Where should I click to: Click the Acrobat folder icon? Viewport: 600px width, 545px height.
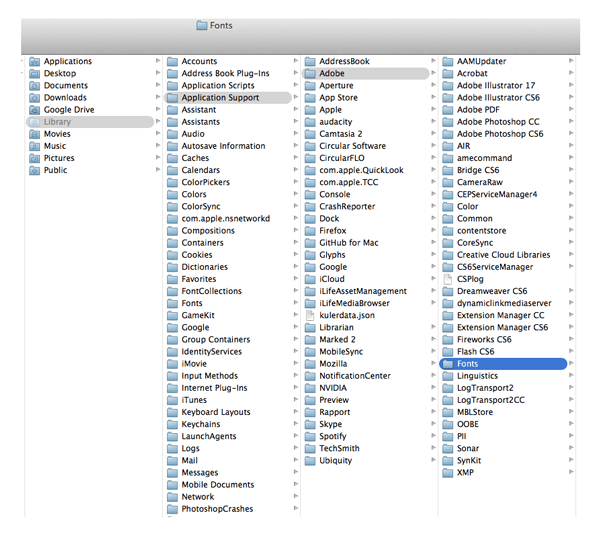(x=448, y=73)
